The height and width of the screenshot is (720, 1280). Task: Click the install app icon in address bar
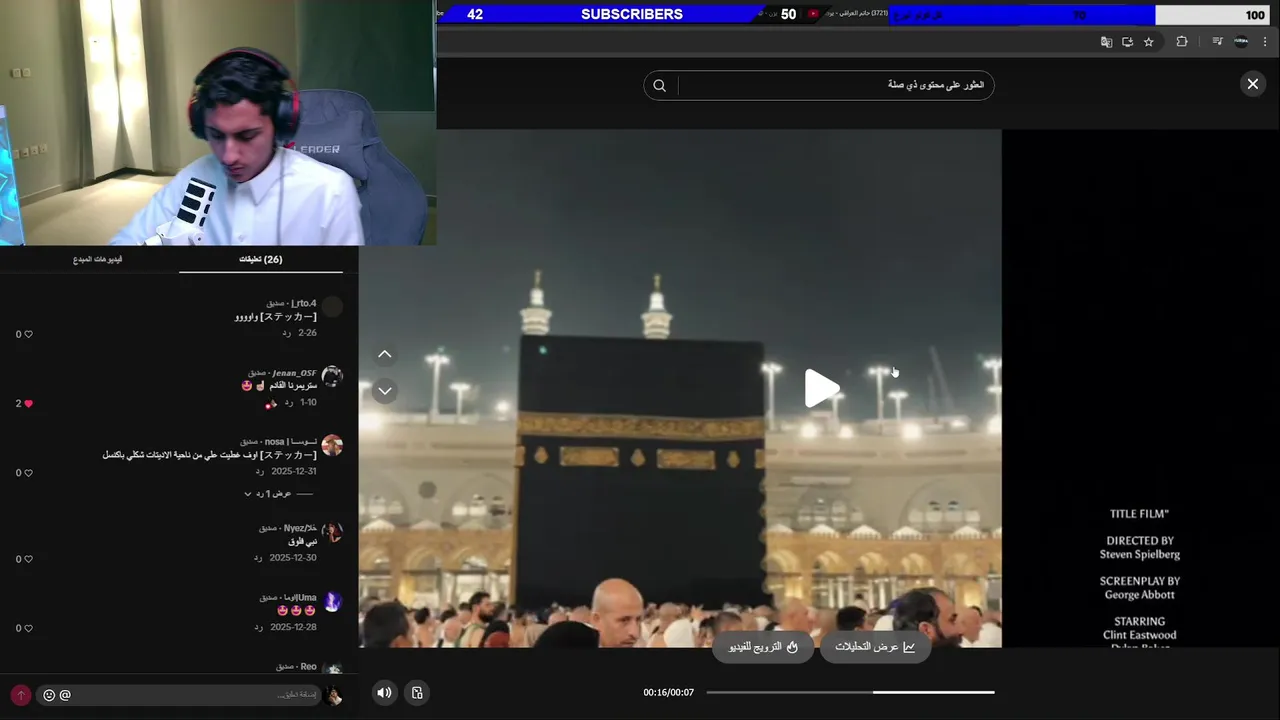(1127, 42)
